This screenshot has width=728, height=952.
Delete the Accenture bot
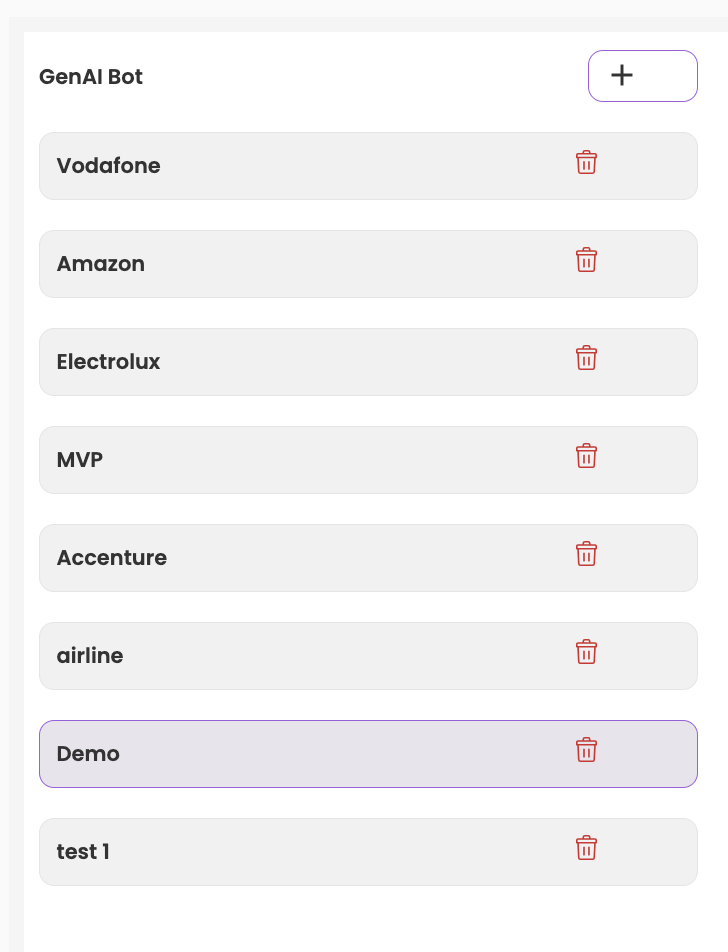586,555
